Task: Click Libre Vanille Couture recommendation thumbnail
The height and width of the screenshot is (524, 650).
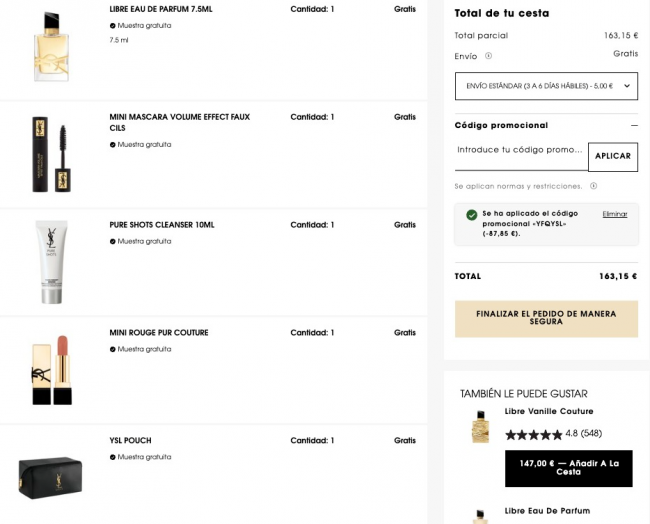Action: 480,427
